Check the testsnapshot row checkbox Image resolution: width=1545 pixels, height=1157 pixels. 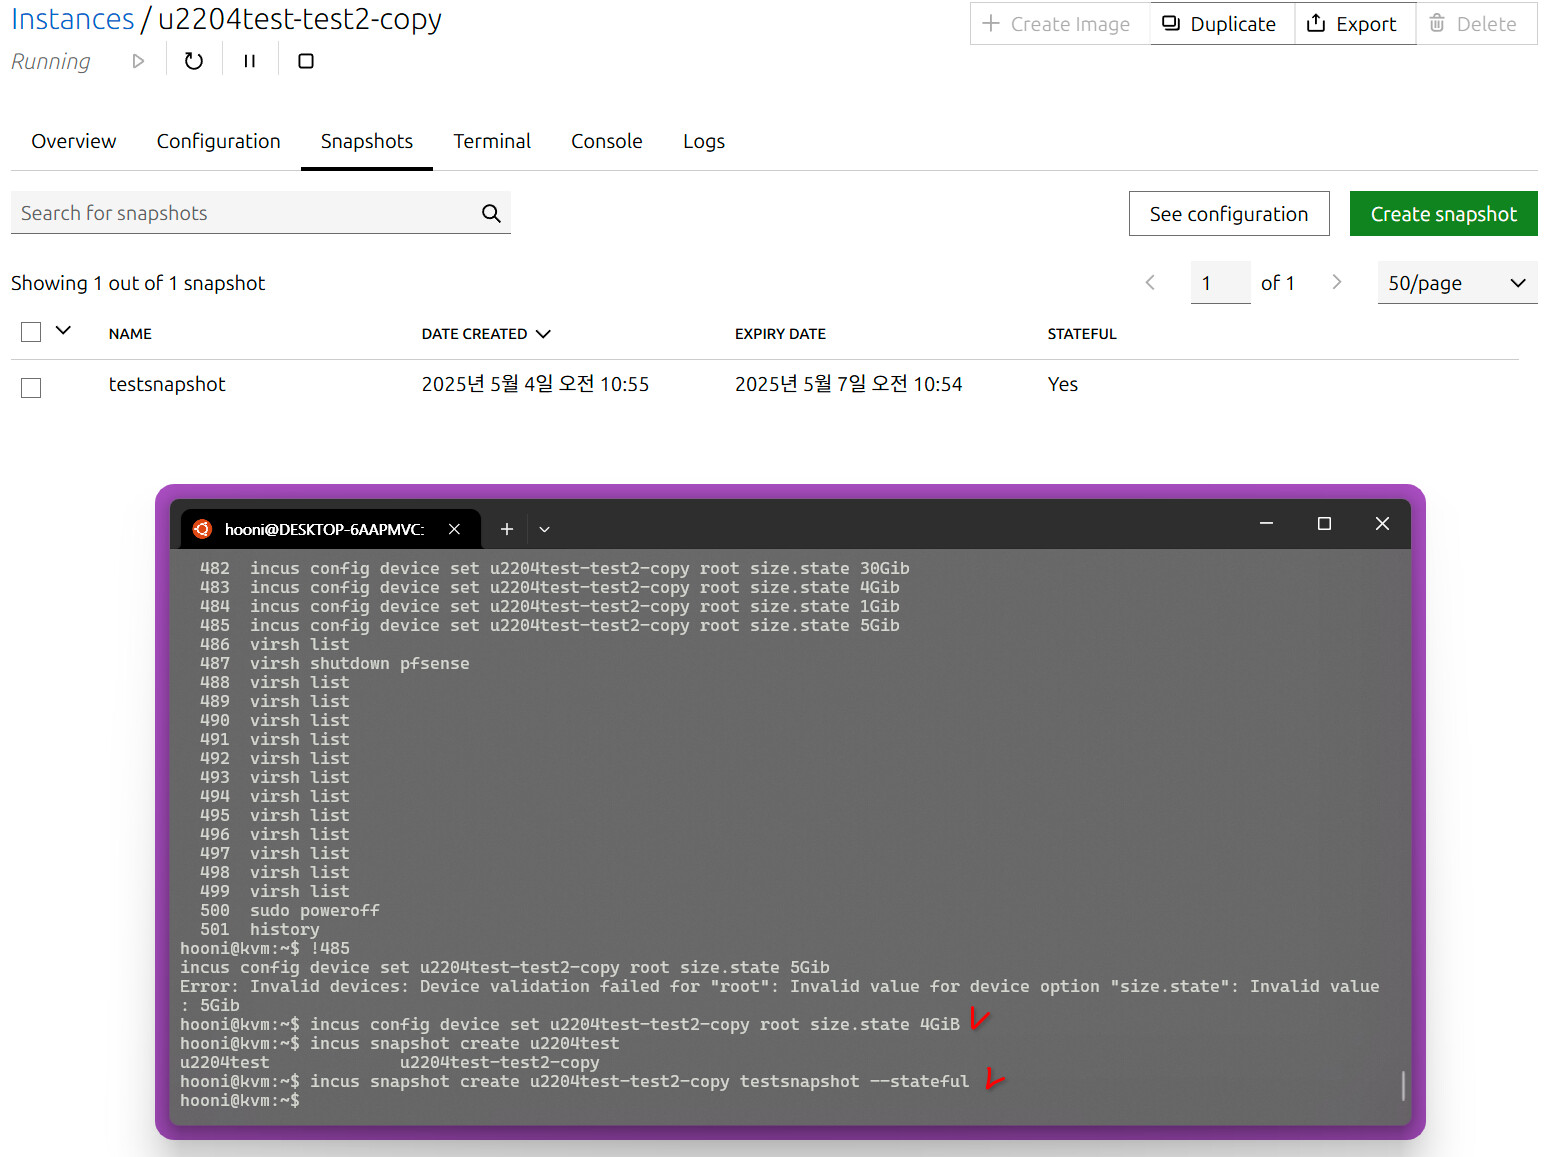(x=31, y=388)
